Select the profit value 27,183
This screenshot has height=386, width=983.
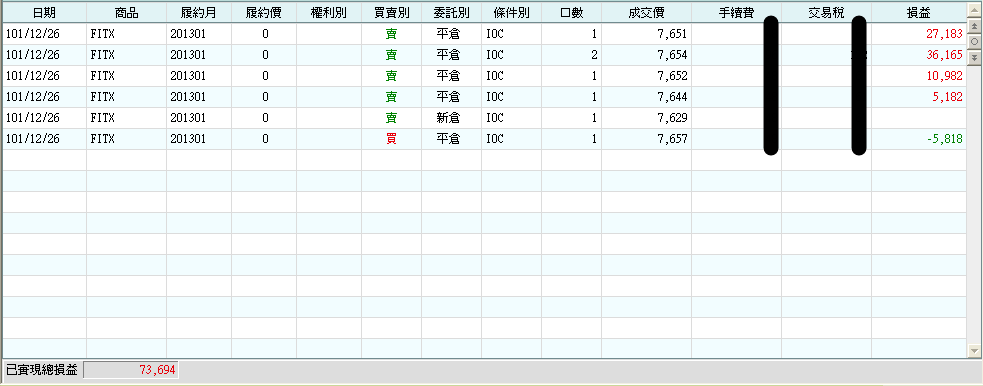[x=944, y=34]
